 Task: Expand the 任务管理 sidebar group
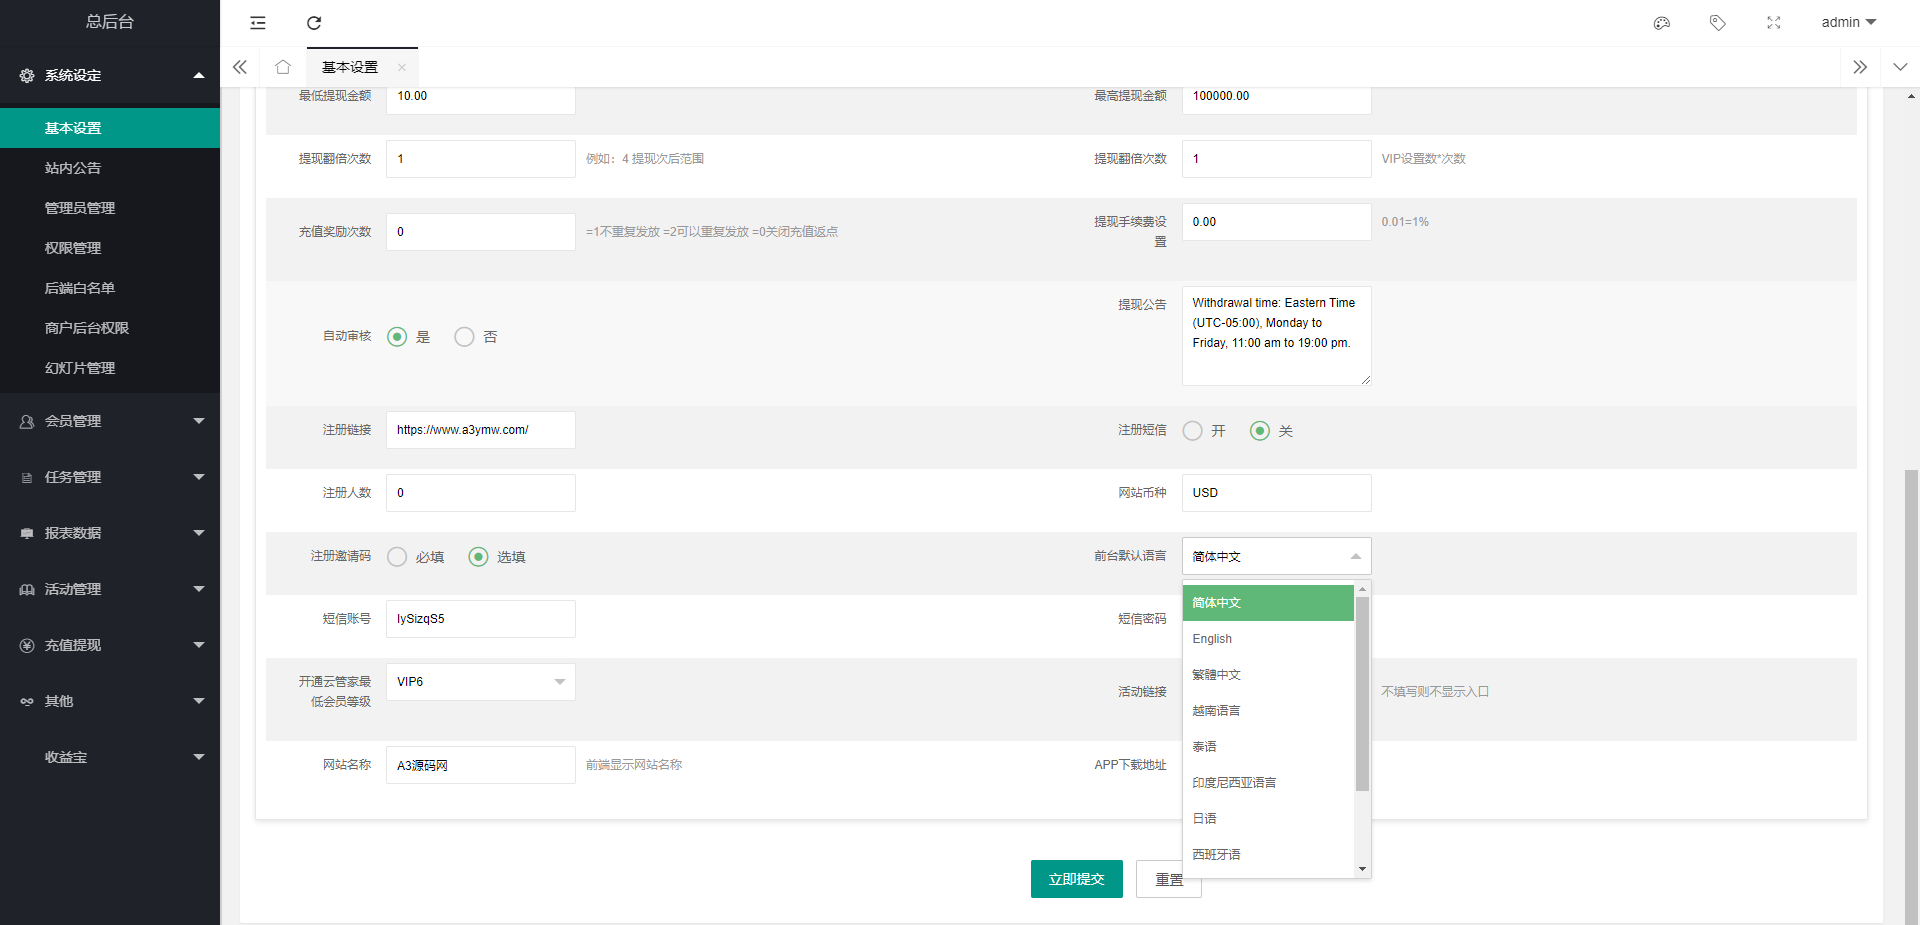click(110, 477)
